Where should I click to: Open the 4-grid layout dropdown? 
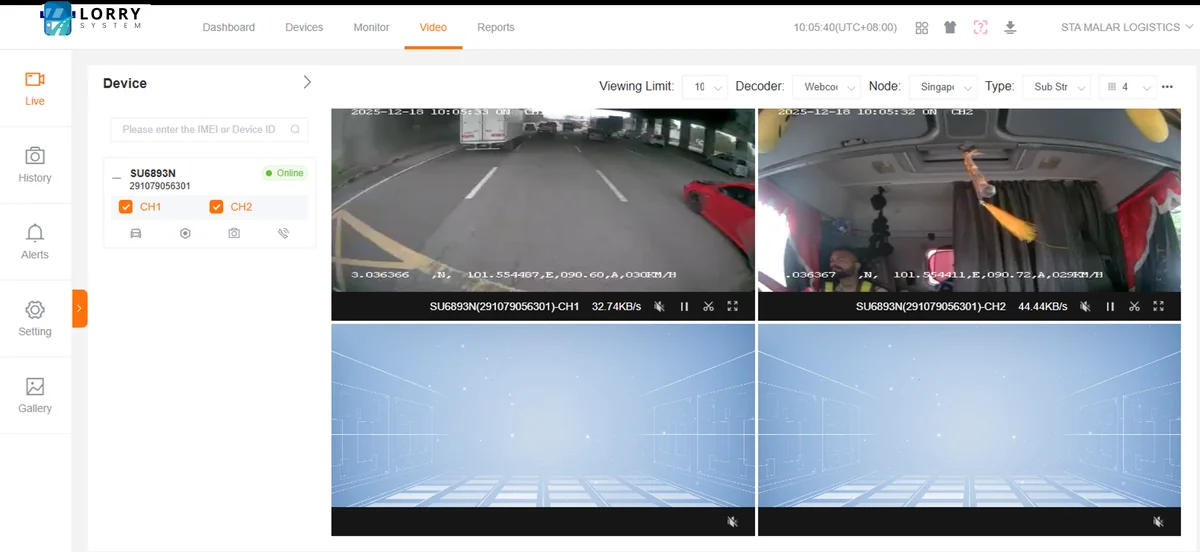click(x=1126, y=87)
